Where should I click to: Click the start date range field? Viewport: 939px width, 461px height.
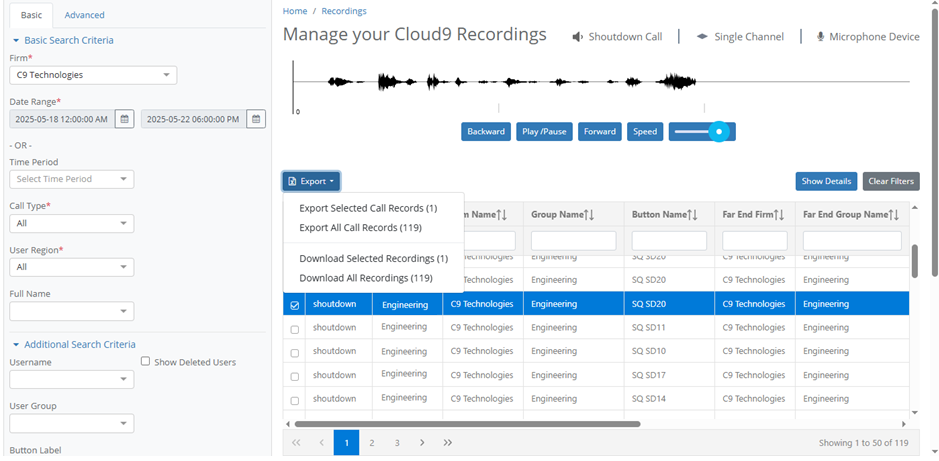(x=62, y=119)
